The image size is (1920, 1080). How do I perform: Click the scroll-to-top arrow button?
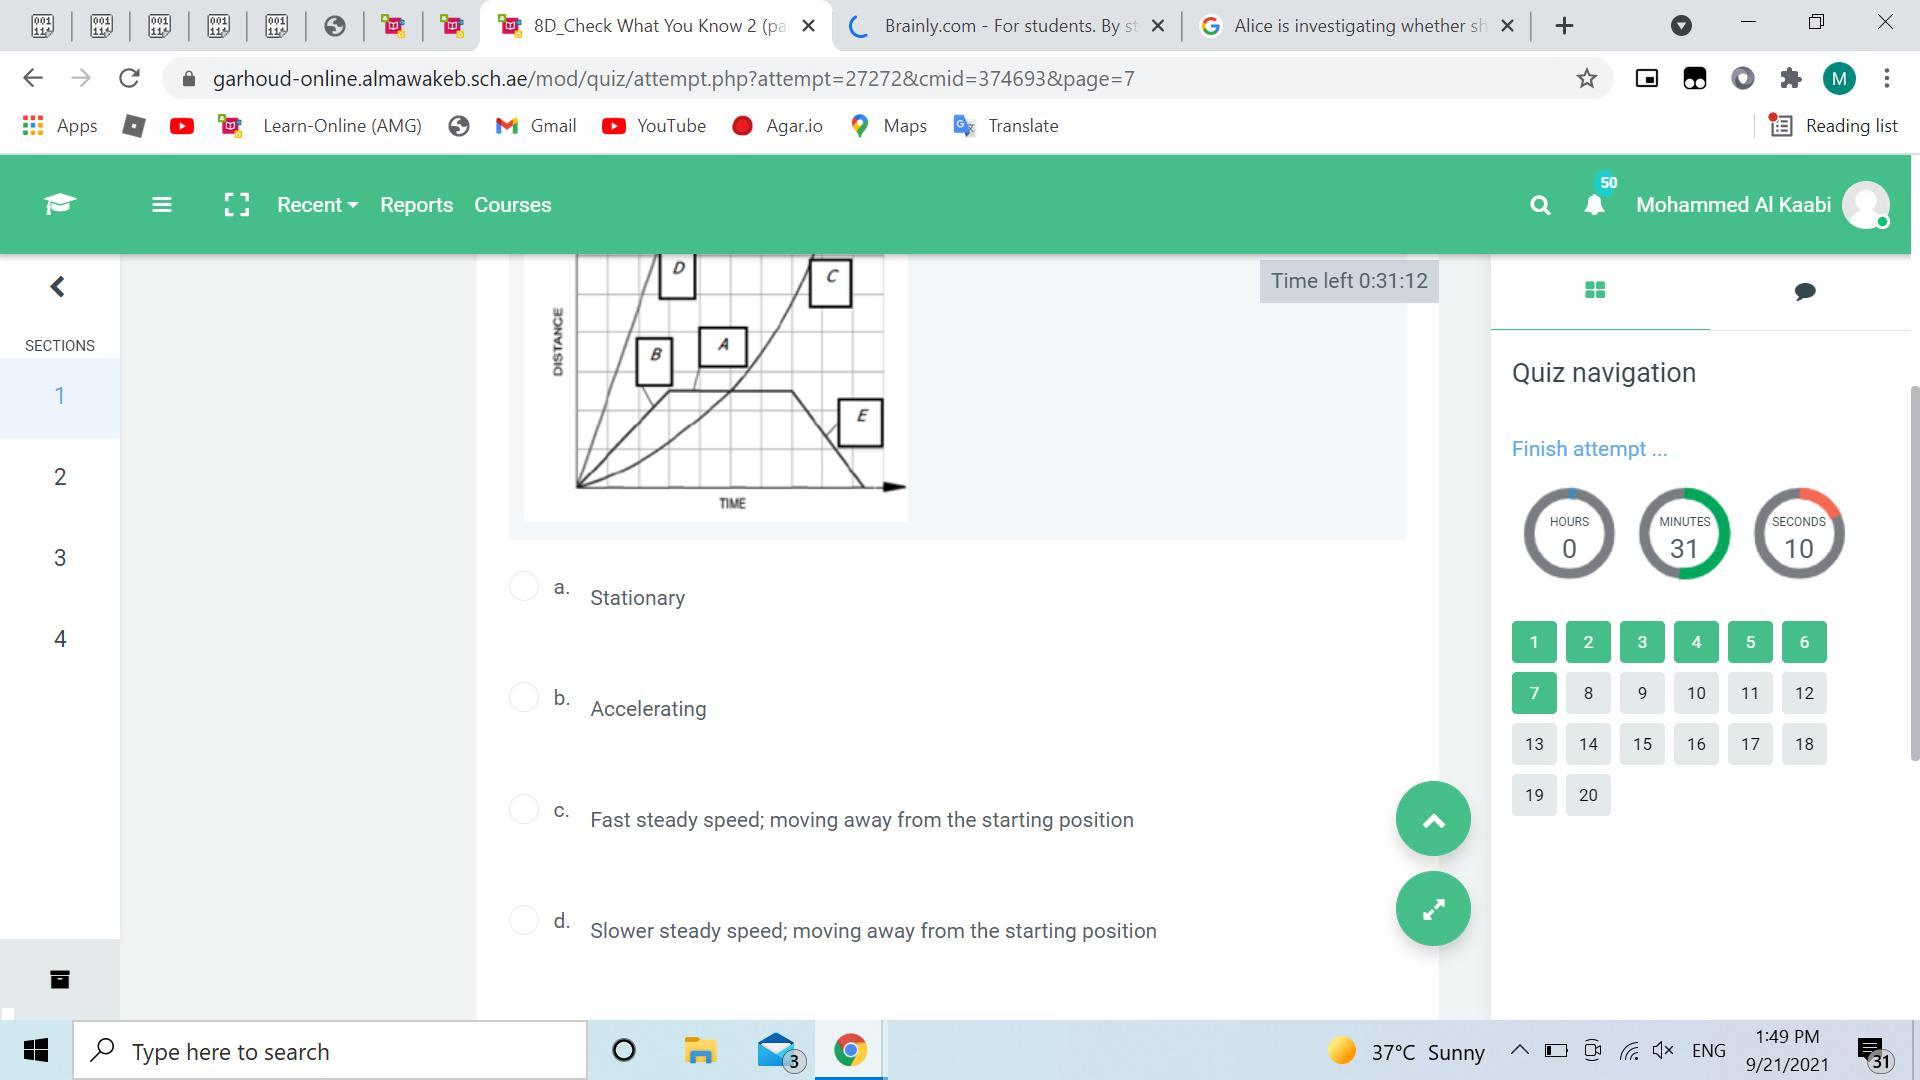pyautogui.click(x=1432, y=819)
